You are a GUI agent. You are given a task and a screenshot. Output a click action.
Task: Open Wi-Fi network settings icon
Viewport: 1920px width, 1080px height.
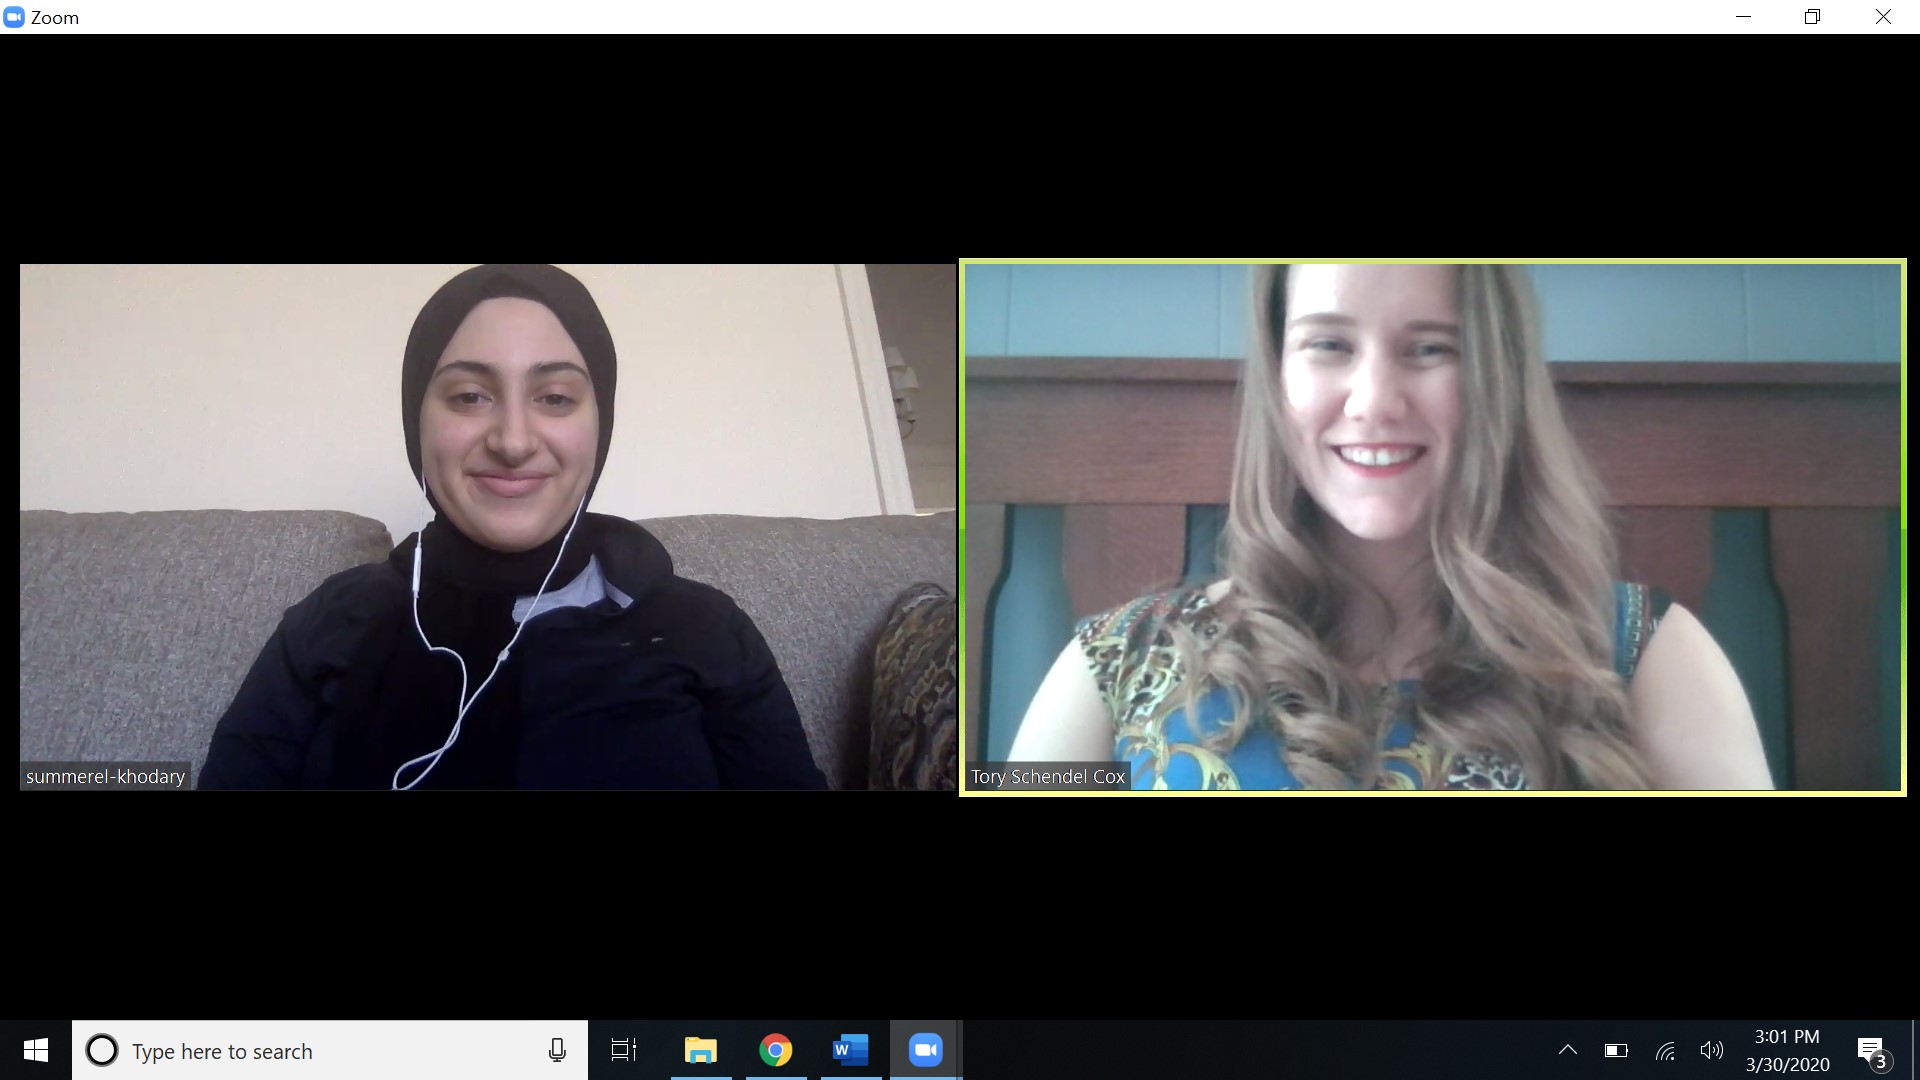[x=1665, y=1050]
